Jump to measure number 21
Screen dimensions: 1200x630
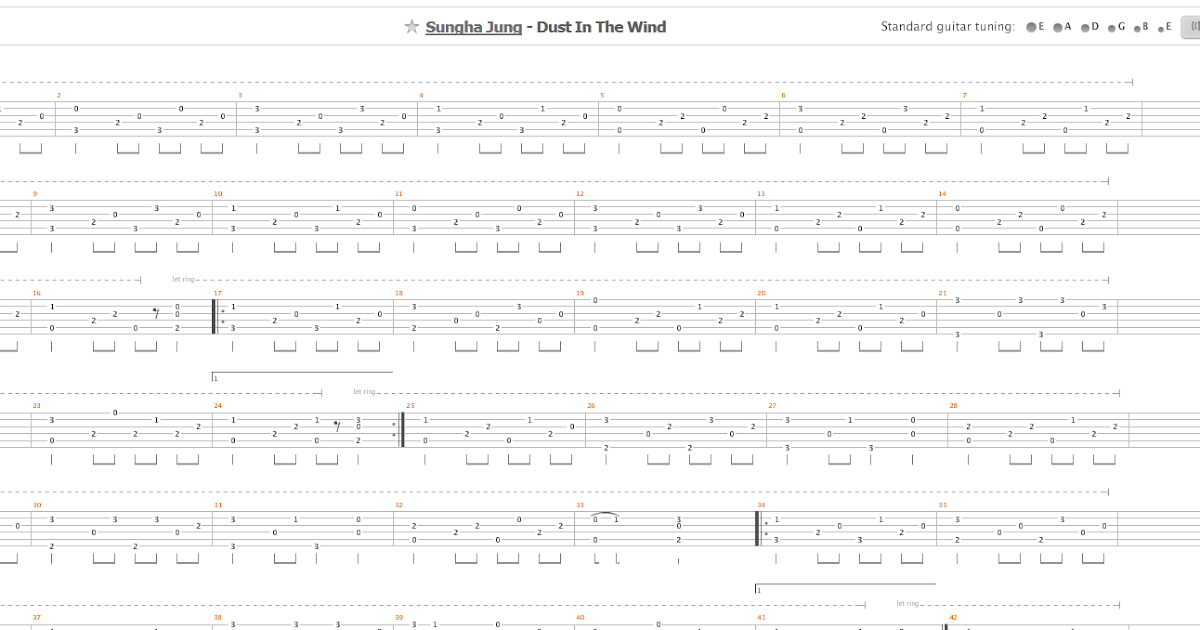coord(942,293)
